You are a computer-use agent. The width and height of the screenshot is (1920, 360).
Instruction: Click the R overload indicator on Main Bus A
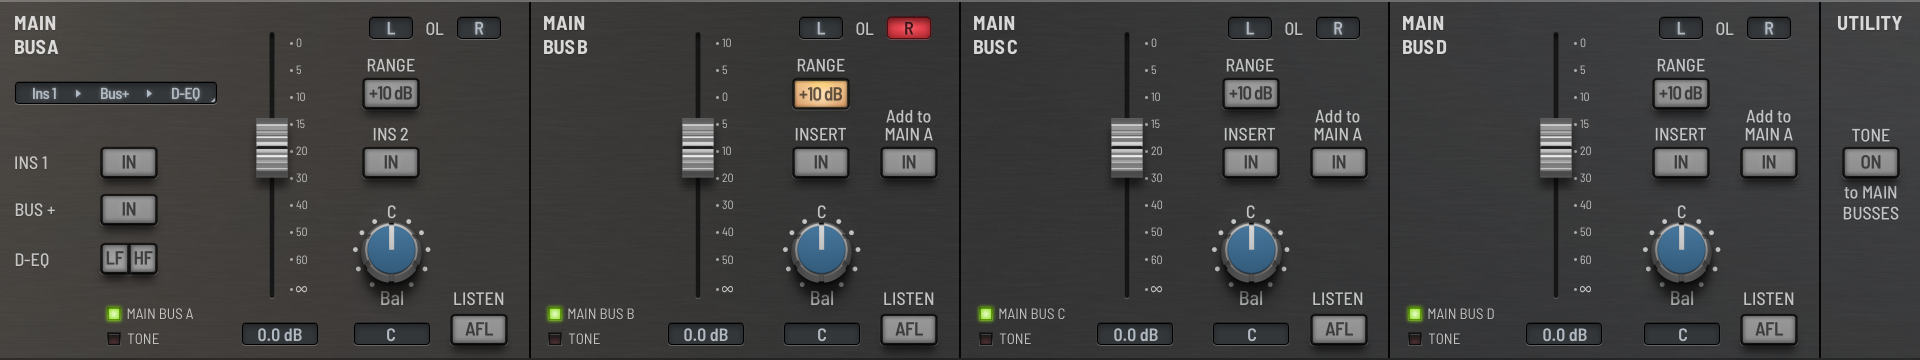[x=479, y=28]
